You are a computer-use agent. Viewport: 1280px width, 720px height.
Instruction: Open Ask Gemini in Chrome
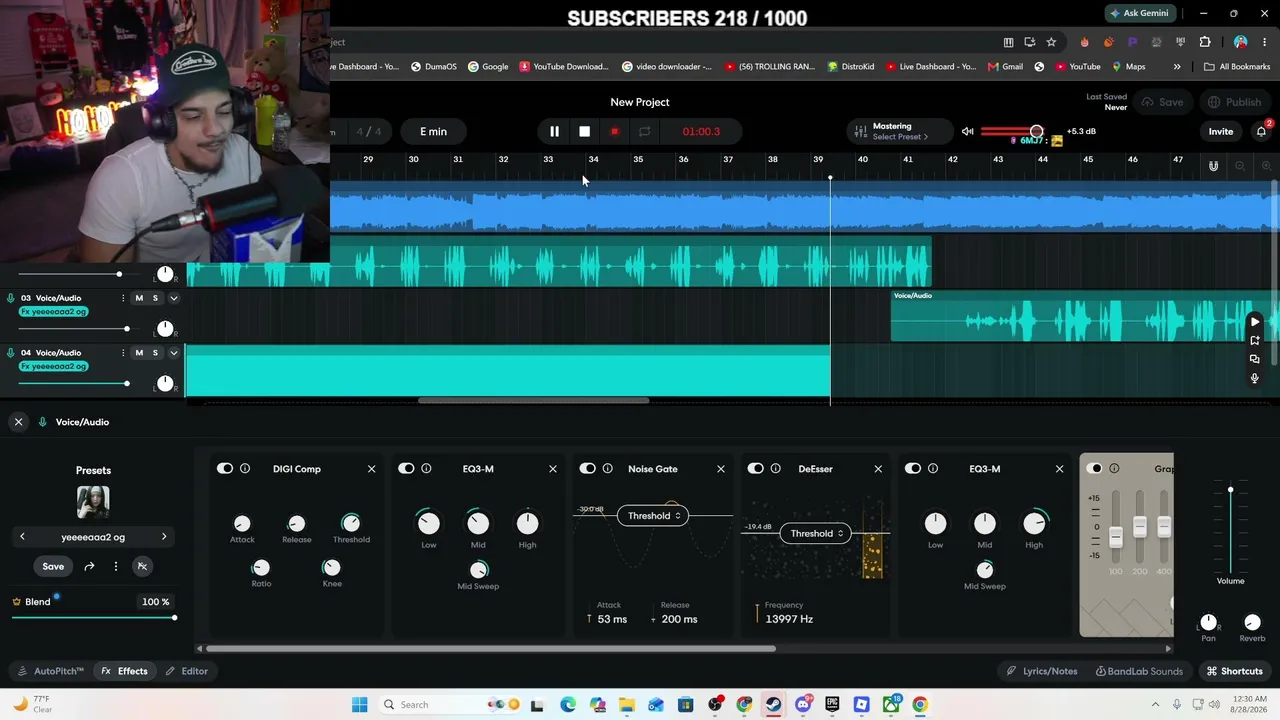click(1138, 13)
